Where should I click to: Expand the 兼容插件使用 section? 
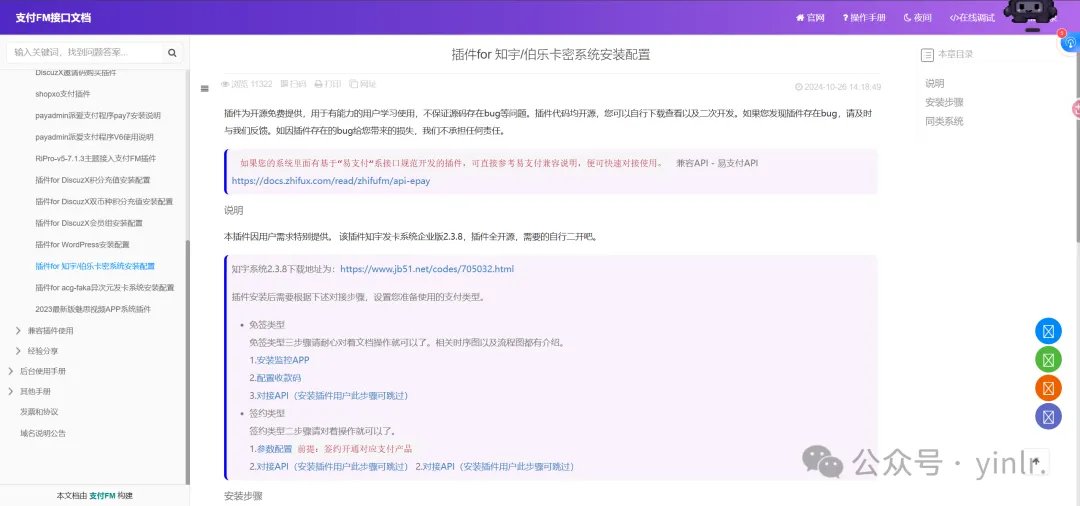[x=18, y=330]
